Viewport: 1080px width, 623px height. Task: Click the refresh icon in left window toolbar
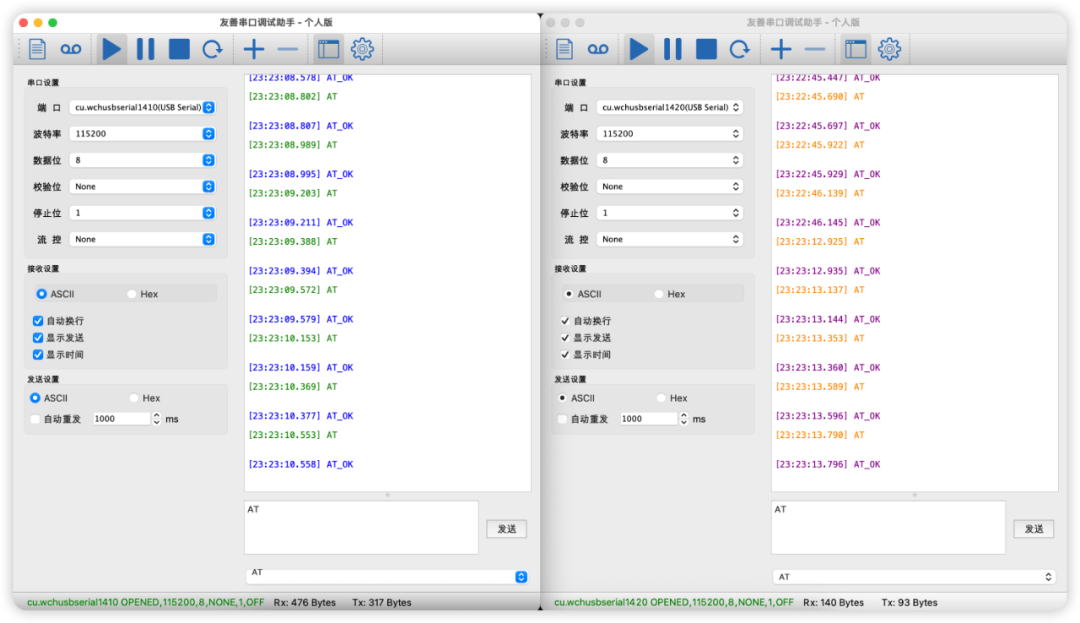tap(212, 49)
